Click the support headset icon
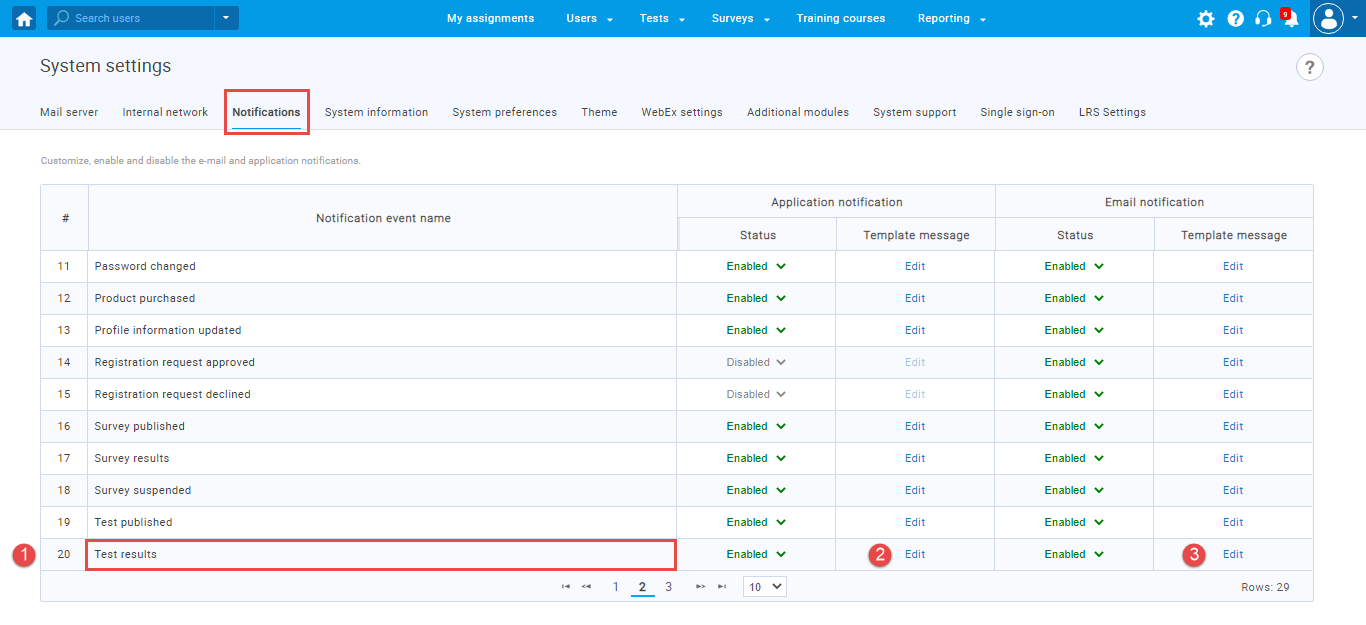1366x625 pixels. [x=1263, y=18]
